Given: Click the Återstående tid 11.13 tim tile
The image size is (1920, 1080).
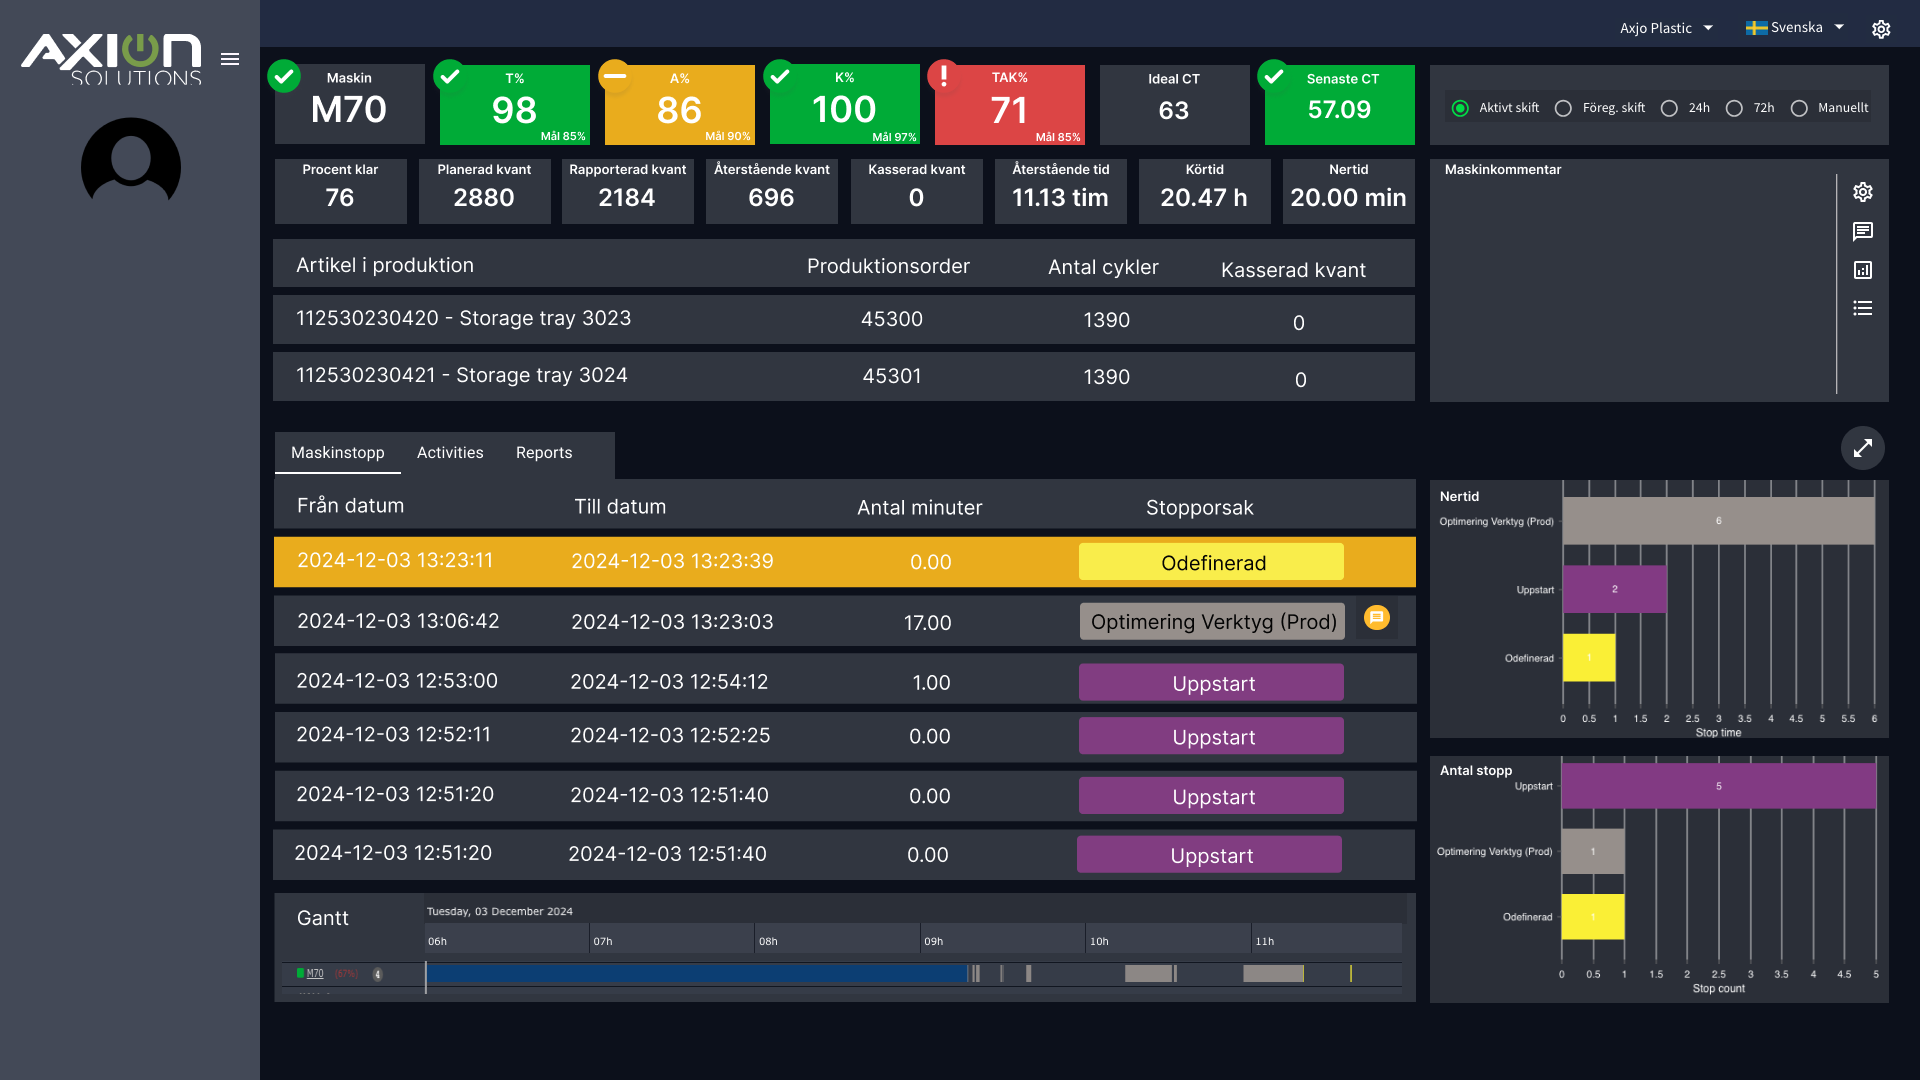Looking at the screenshot, I should click(1060, 191).
